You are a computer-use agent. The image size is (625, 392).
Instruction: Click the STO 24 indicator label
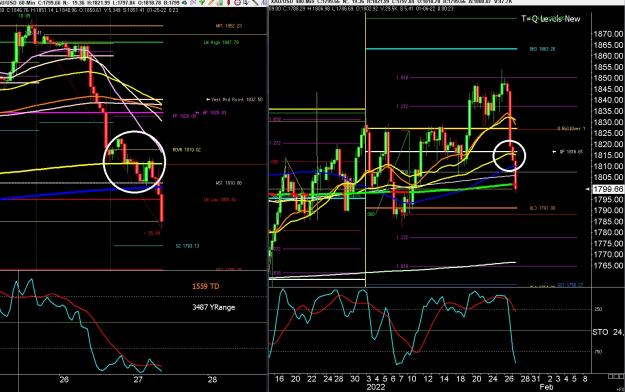[608, 332]
